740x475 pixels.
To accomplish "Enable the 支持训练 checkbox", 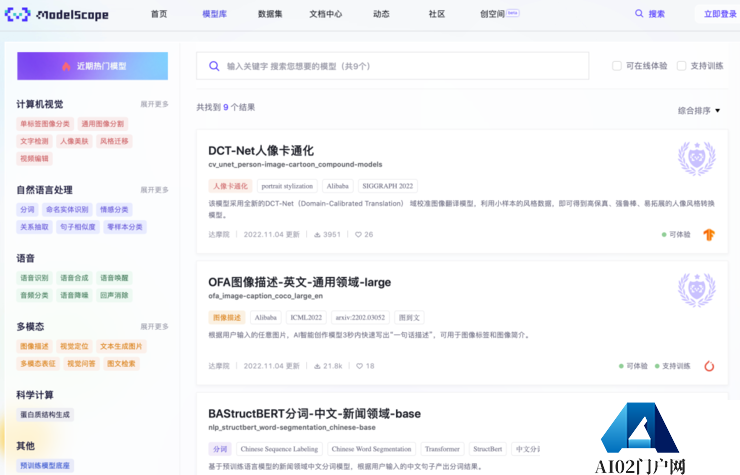I will (681, 66).
